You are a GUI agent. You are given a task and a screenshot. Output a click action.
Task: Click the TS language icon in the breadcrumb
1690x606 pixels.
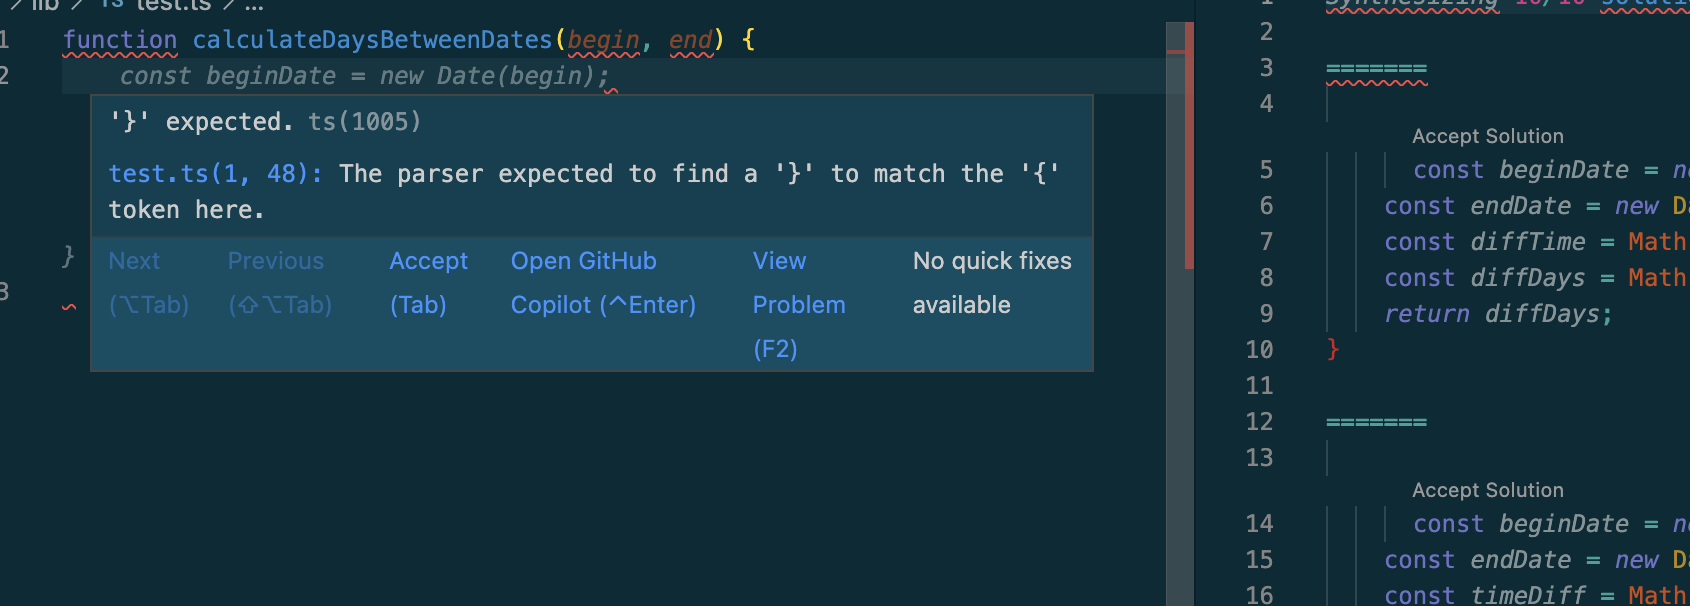tap(110, 5)
